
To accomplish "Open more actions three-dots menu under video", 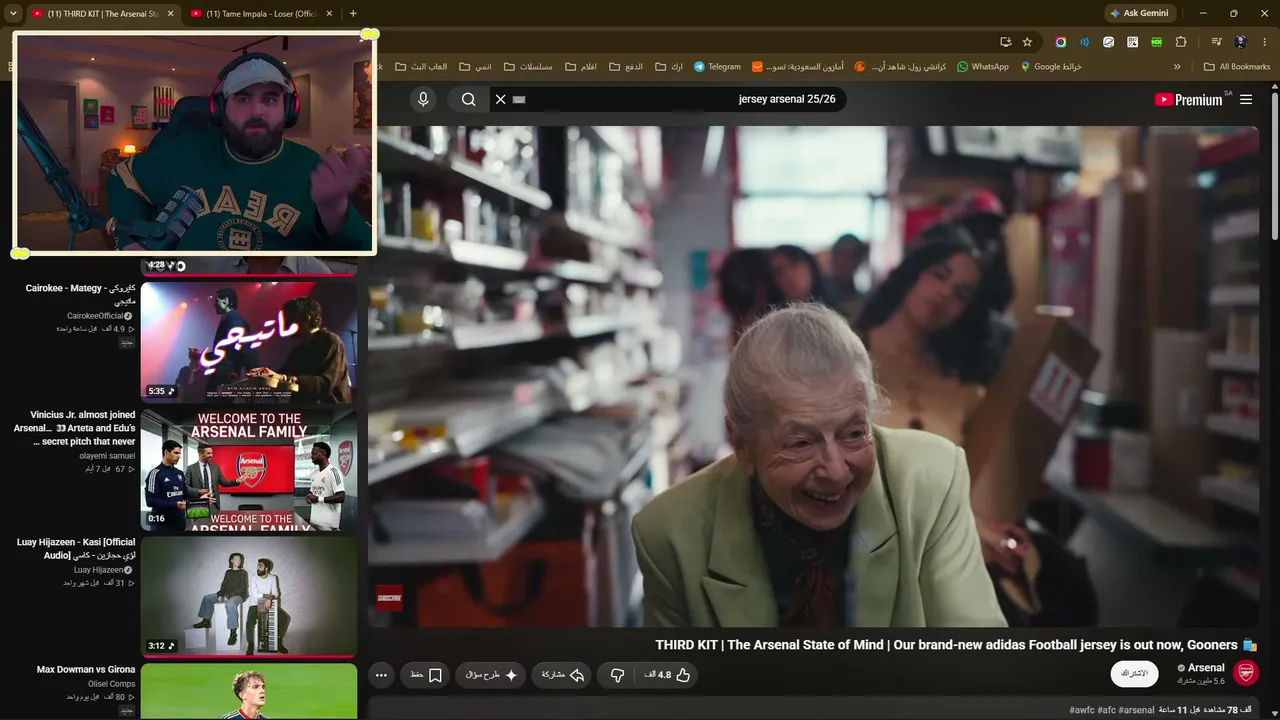I will pyautogui.click(x=381, y=675).
